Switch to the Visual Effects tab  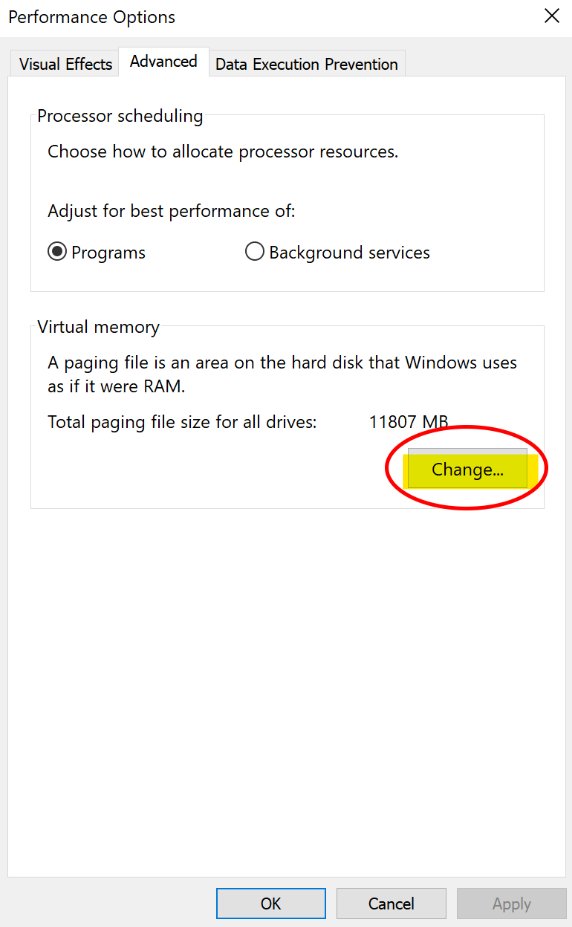pyautogui.click(x=65, y=64)
